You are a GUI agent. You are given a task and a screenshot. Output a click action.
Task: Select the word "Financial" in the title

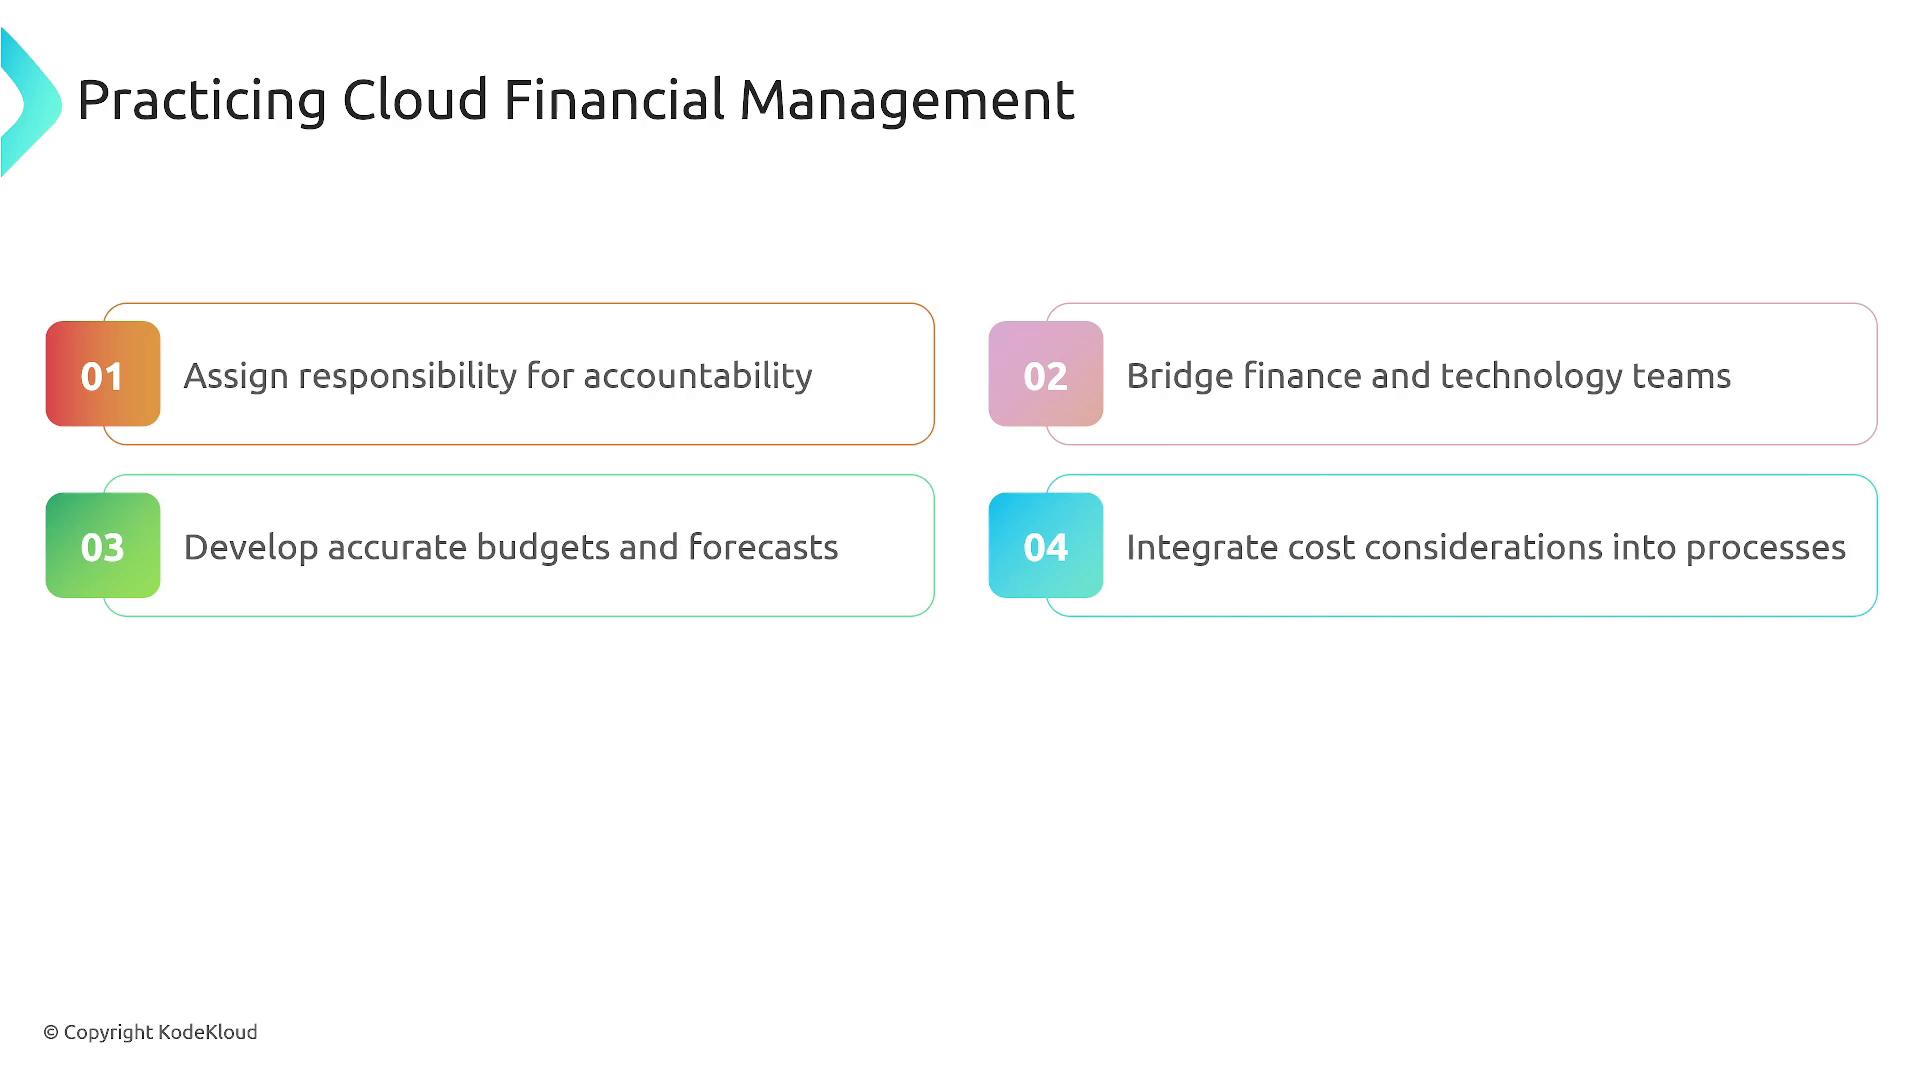[613, 101]
